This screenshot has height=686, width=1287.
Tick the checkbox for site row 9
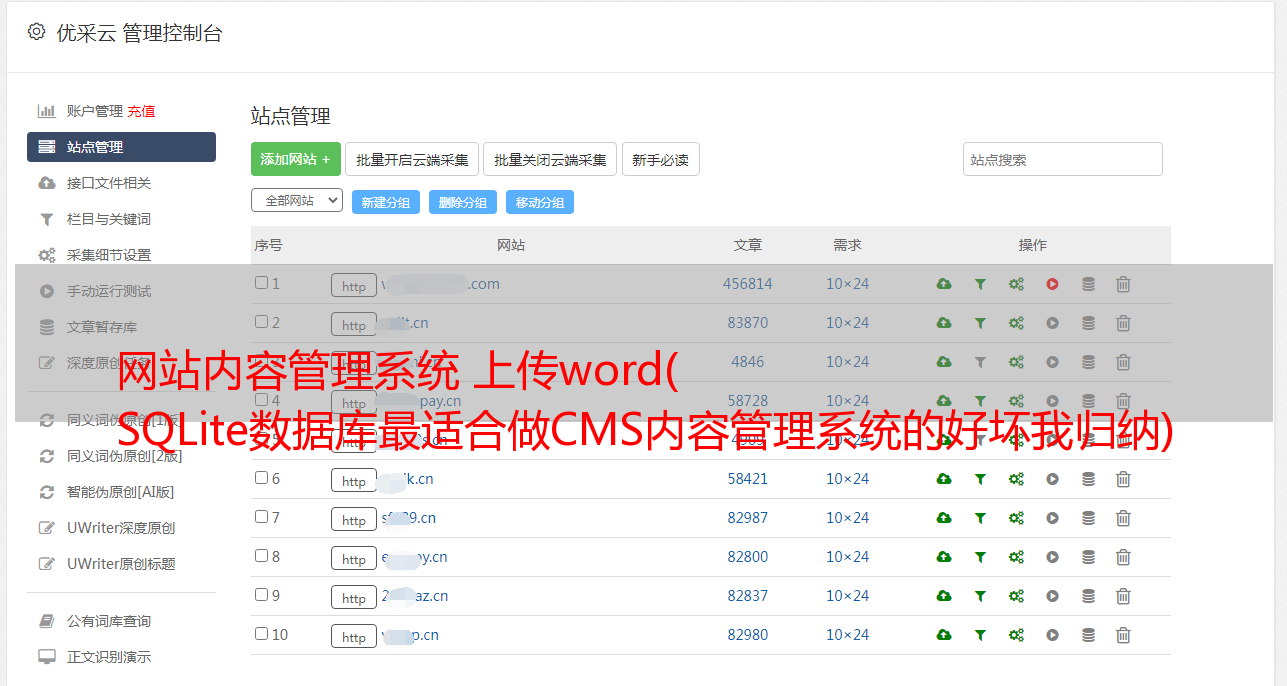tap(261, 595)
